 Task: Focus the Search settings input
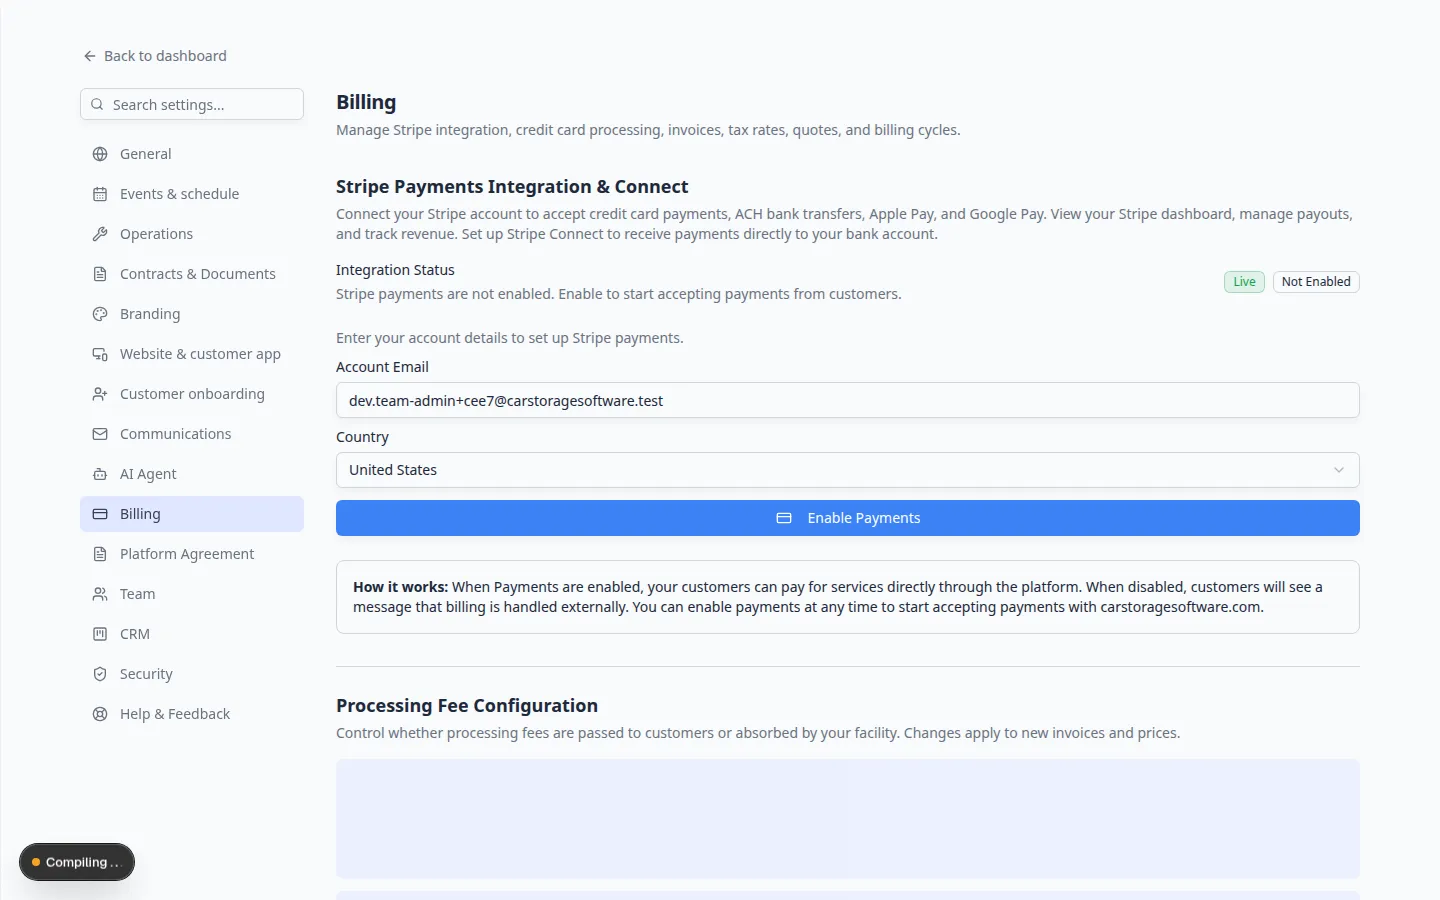(x=192, y=104)
